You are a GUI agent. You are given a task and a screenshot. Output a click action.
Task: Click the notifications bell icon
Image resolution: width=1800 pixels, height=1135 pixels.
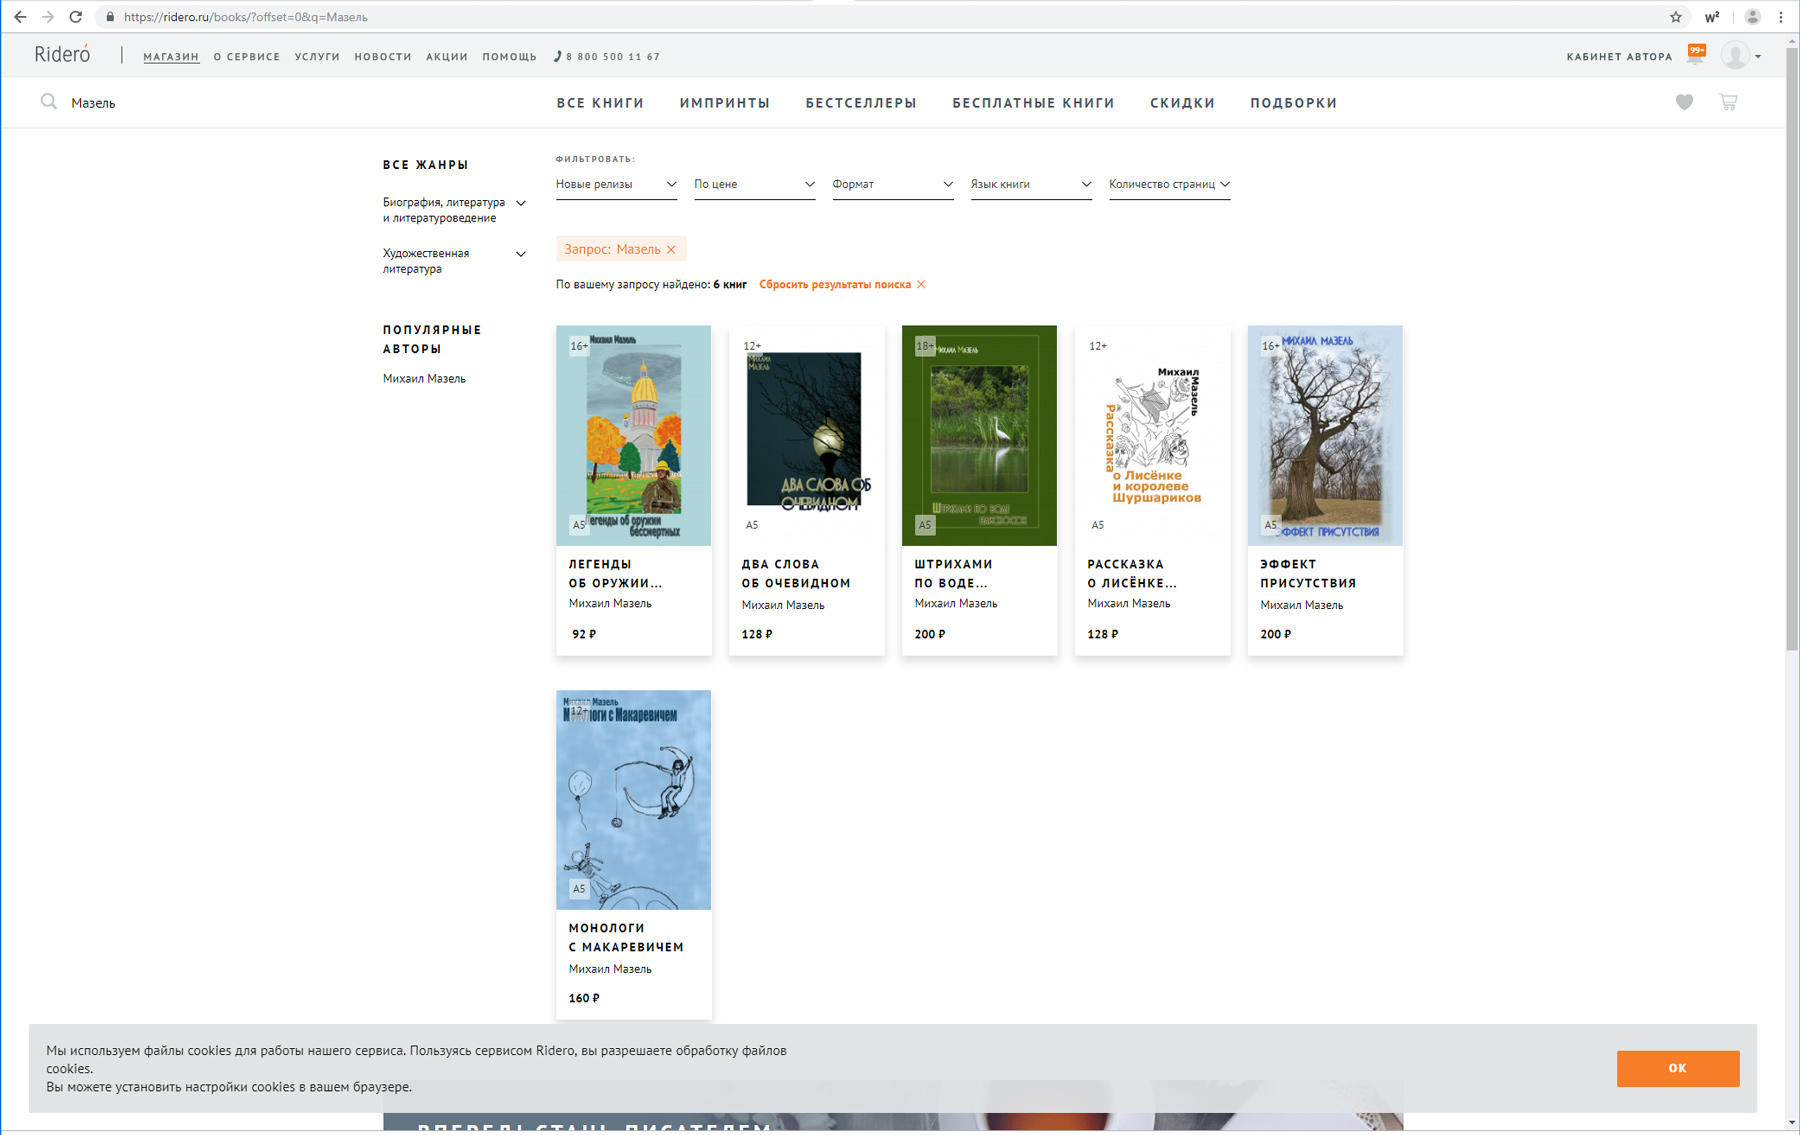(x=1696, y=56)
